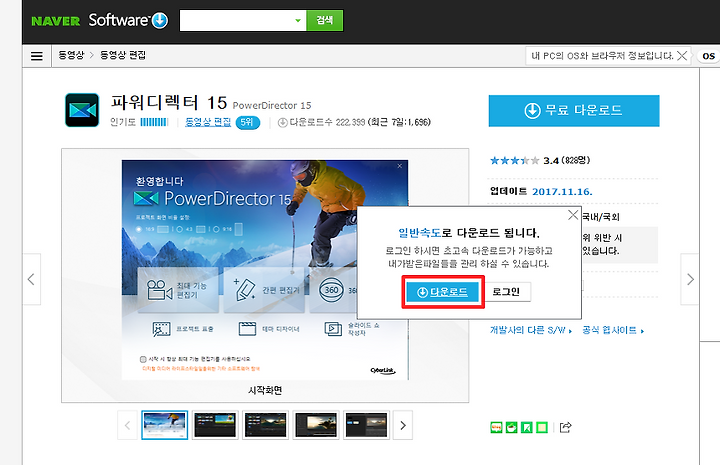
Task: Click the main screenshot preview image
Action: [x=265, y=269]
